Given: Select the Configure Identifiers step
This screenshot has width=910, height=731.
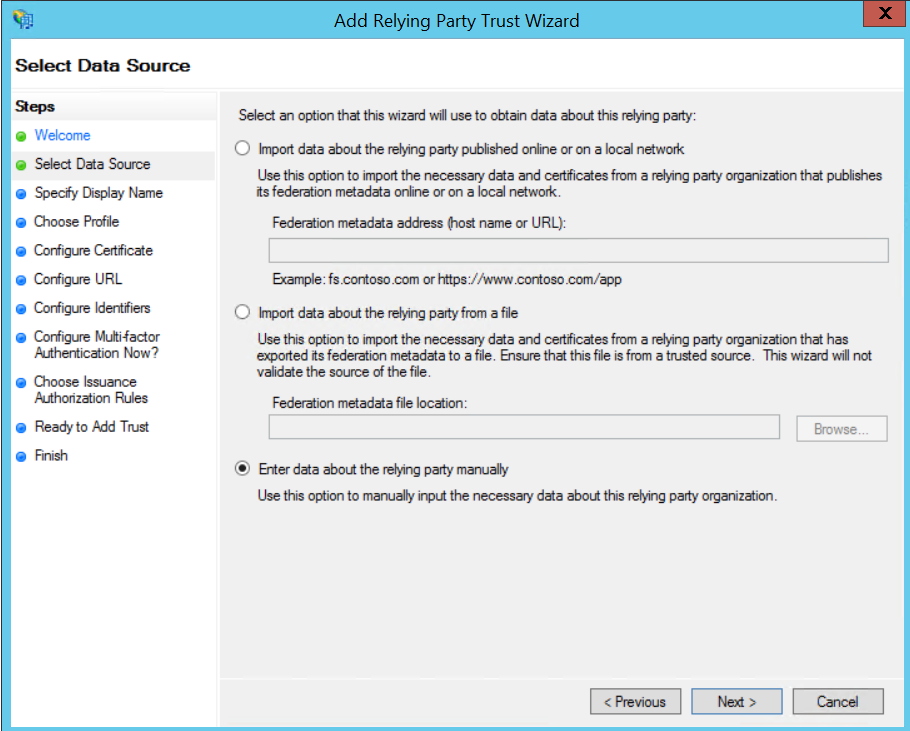Looking at the screenshot, I should point(92,308).
